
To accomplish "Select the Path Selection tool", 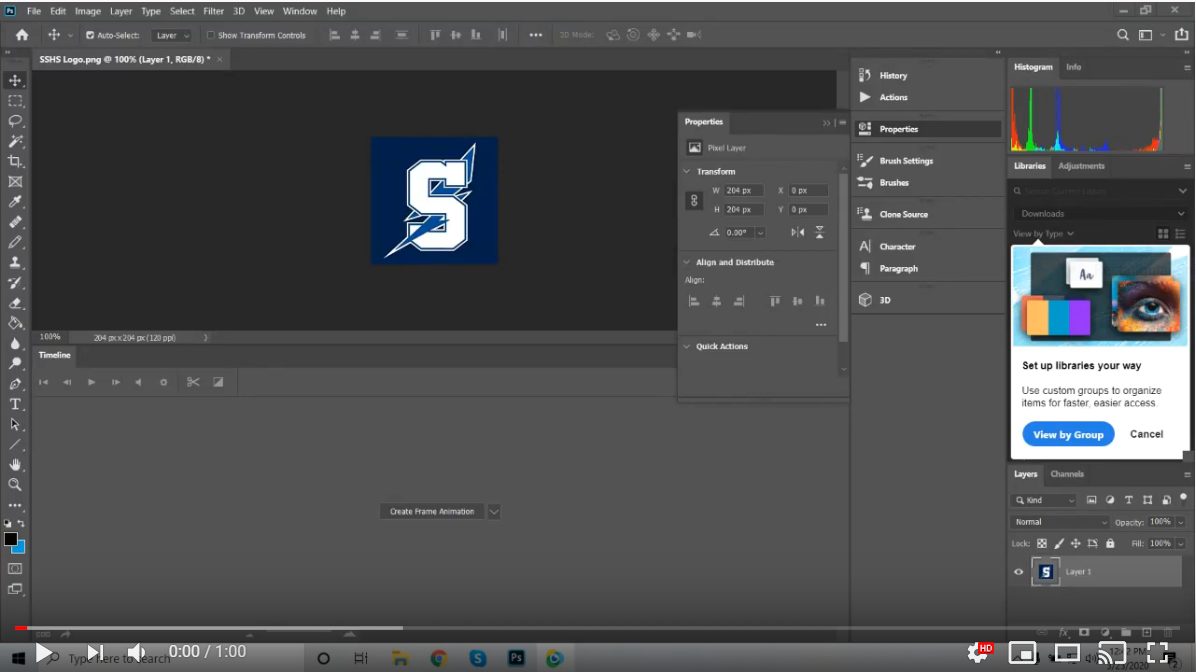I will (14, 424).
